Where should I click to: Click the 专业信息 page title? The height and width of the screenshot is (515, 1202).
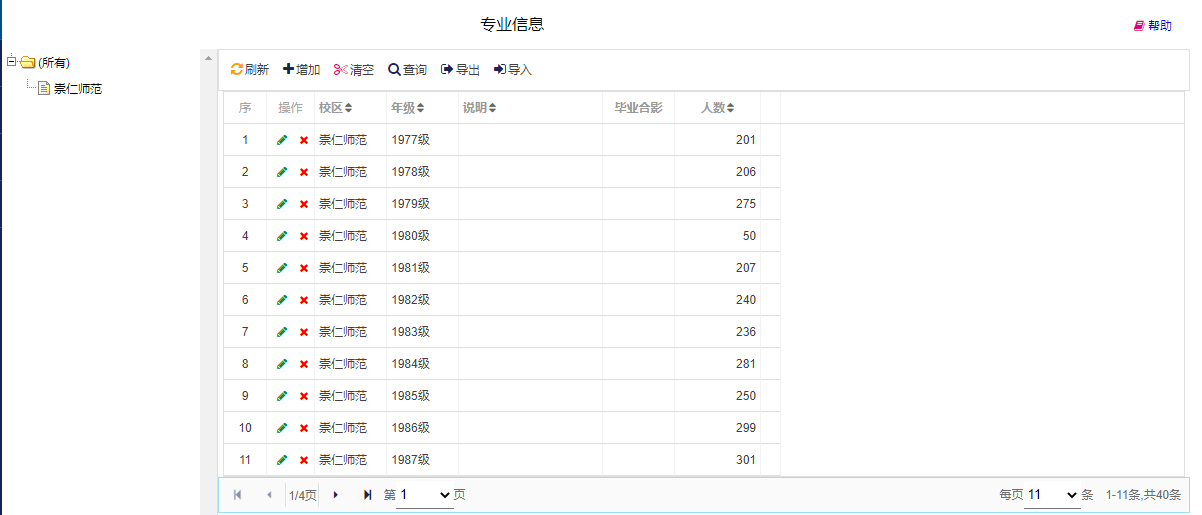(512, 24)
